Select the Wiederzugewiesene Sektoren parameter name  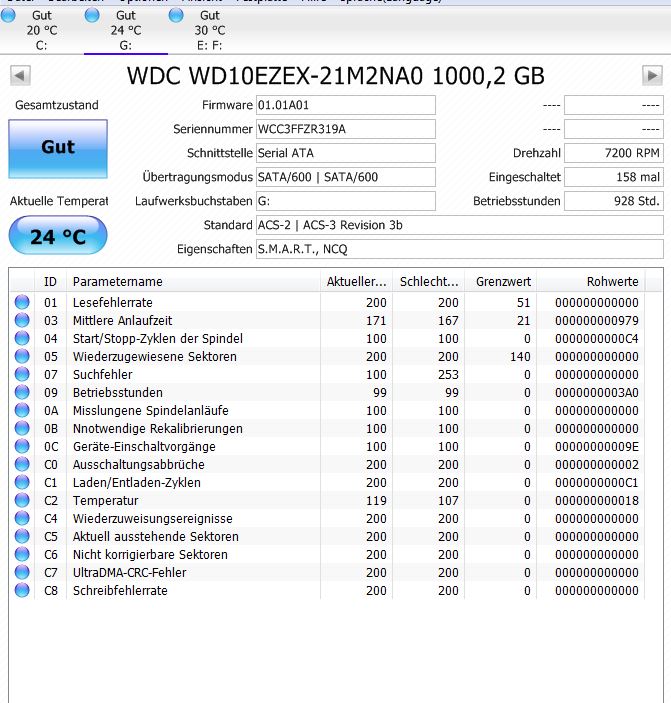click(x=155, y=356)
